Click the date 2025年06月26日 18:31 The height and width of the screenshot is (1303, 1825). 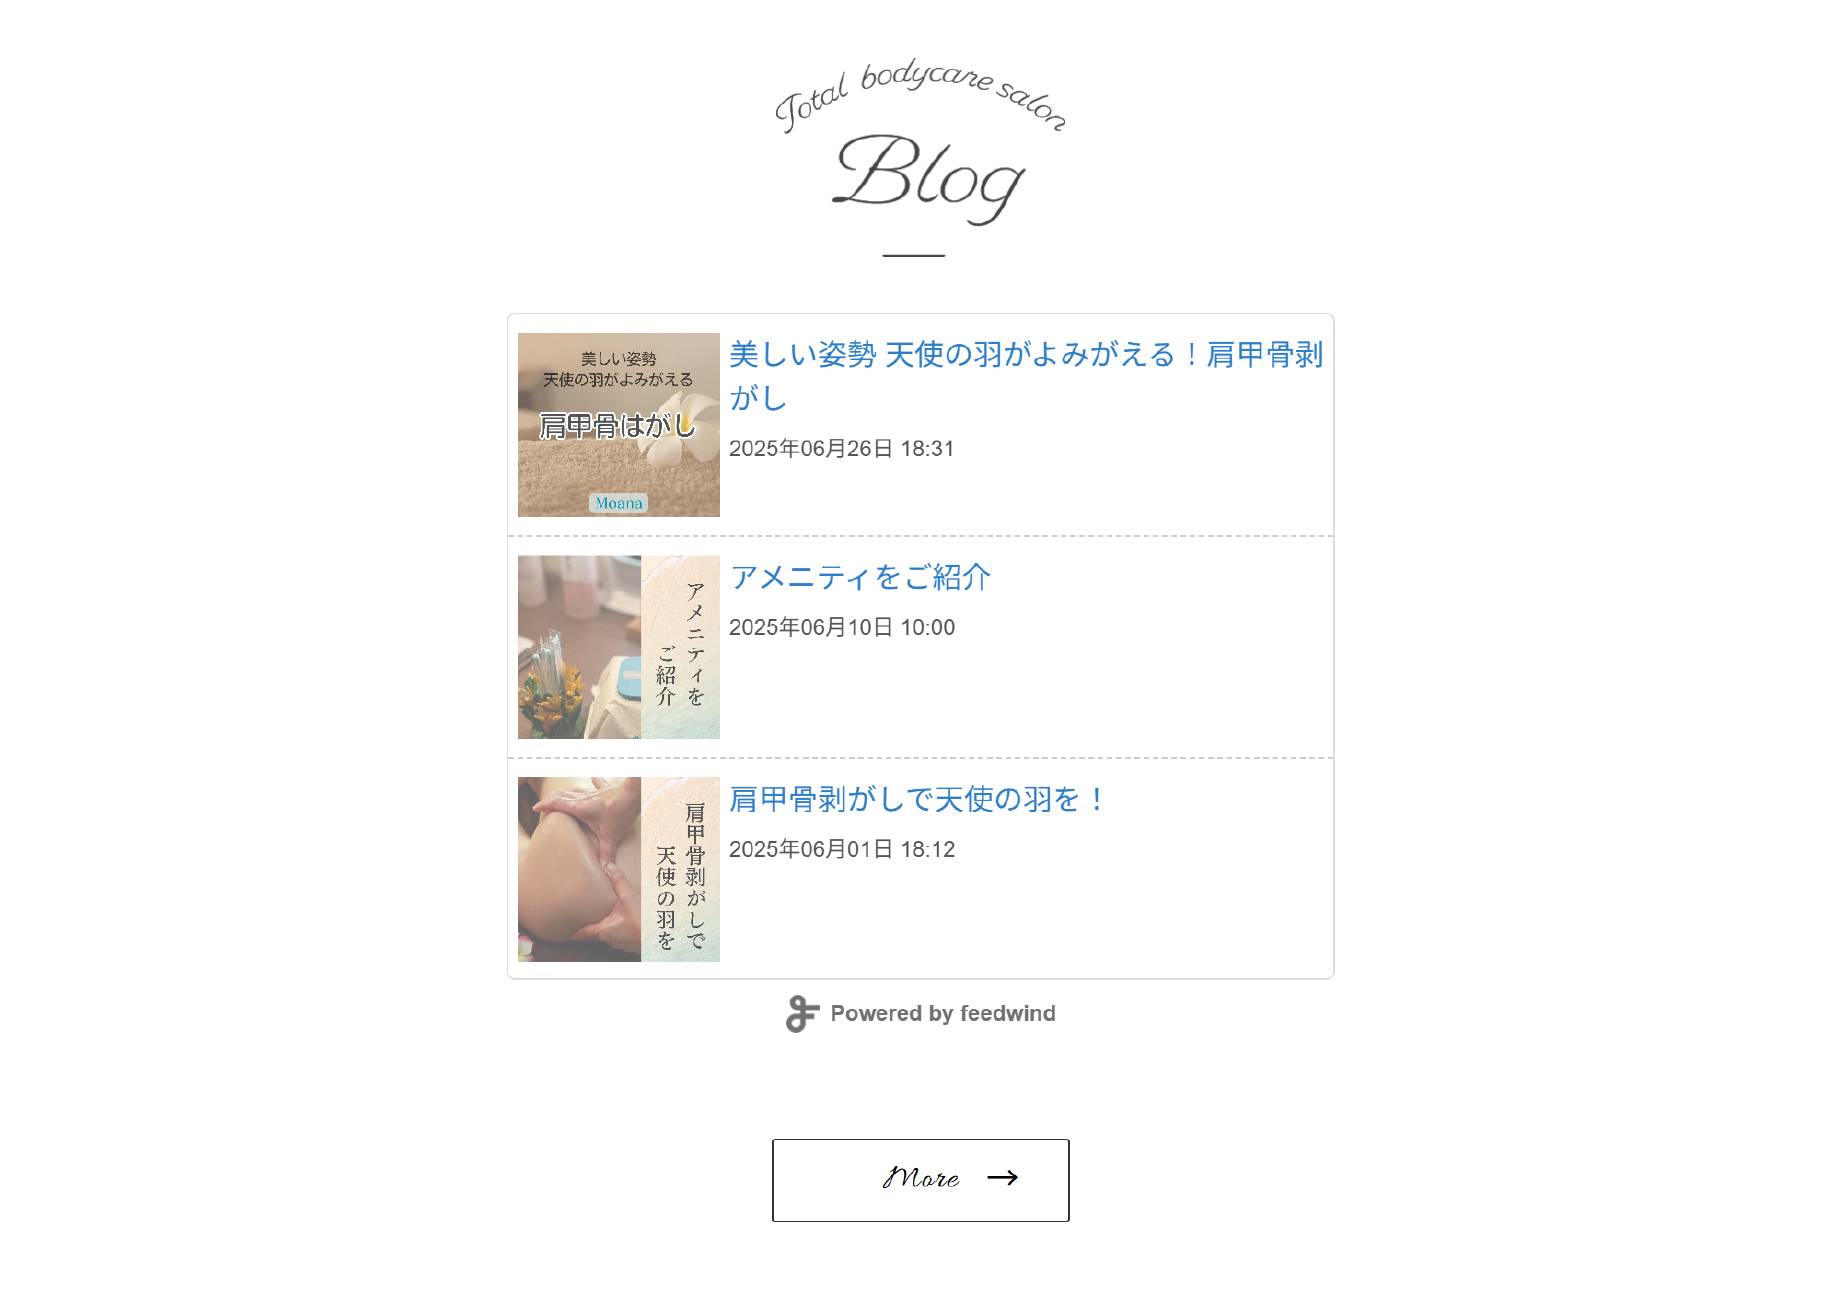[842, 448]
